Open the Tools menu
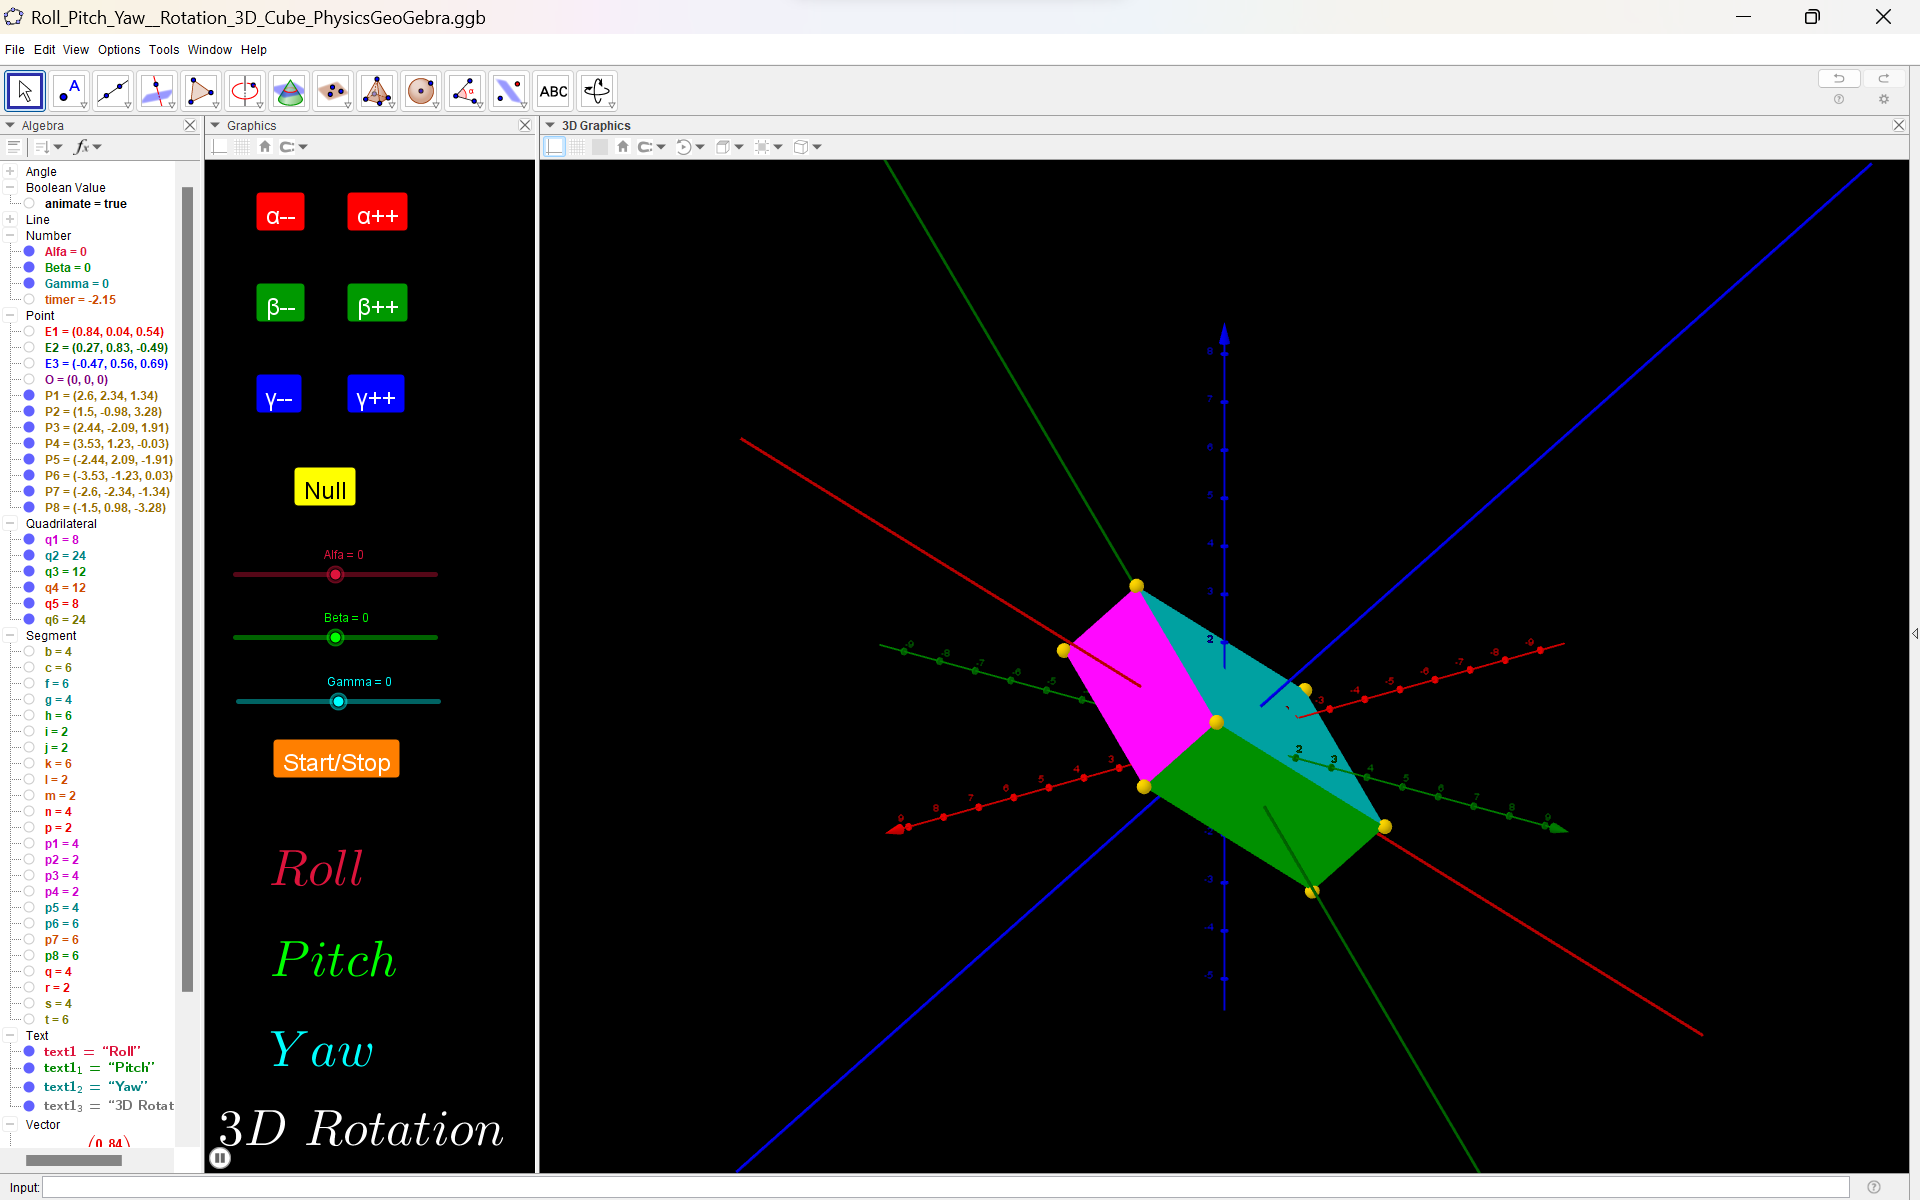 pos(164,50)
